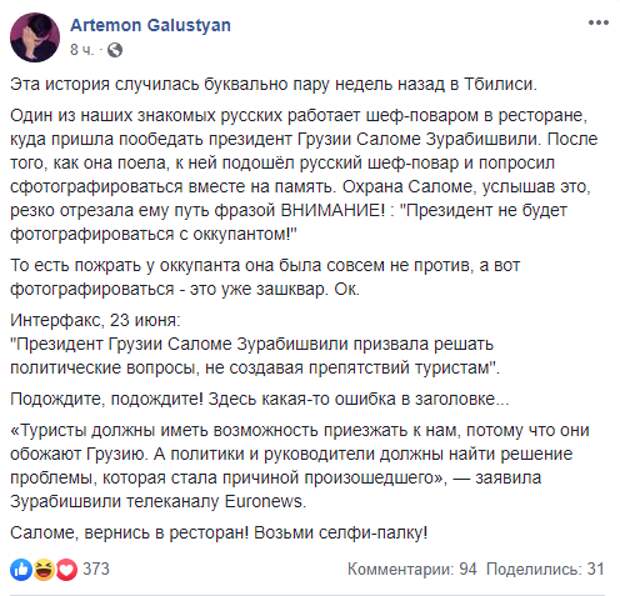Click the blue Like reaction icon
The image size is (620, 596).
(x=21, y=570)
